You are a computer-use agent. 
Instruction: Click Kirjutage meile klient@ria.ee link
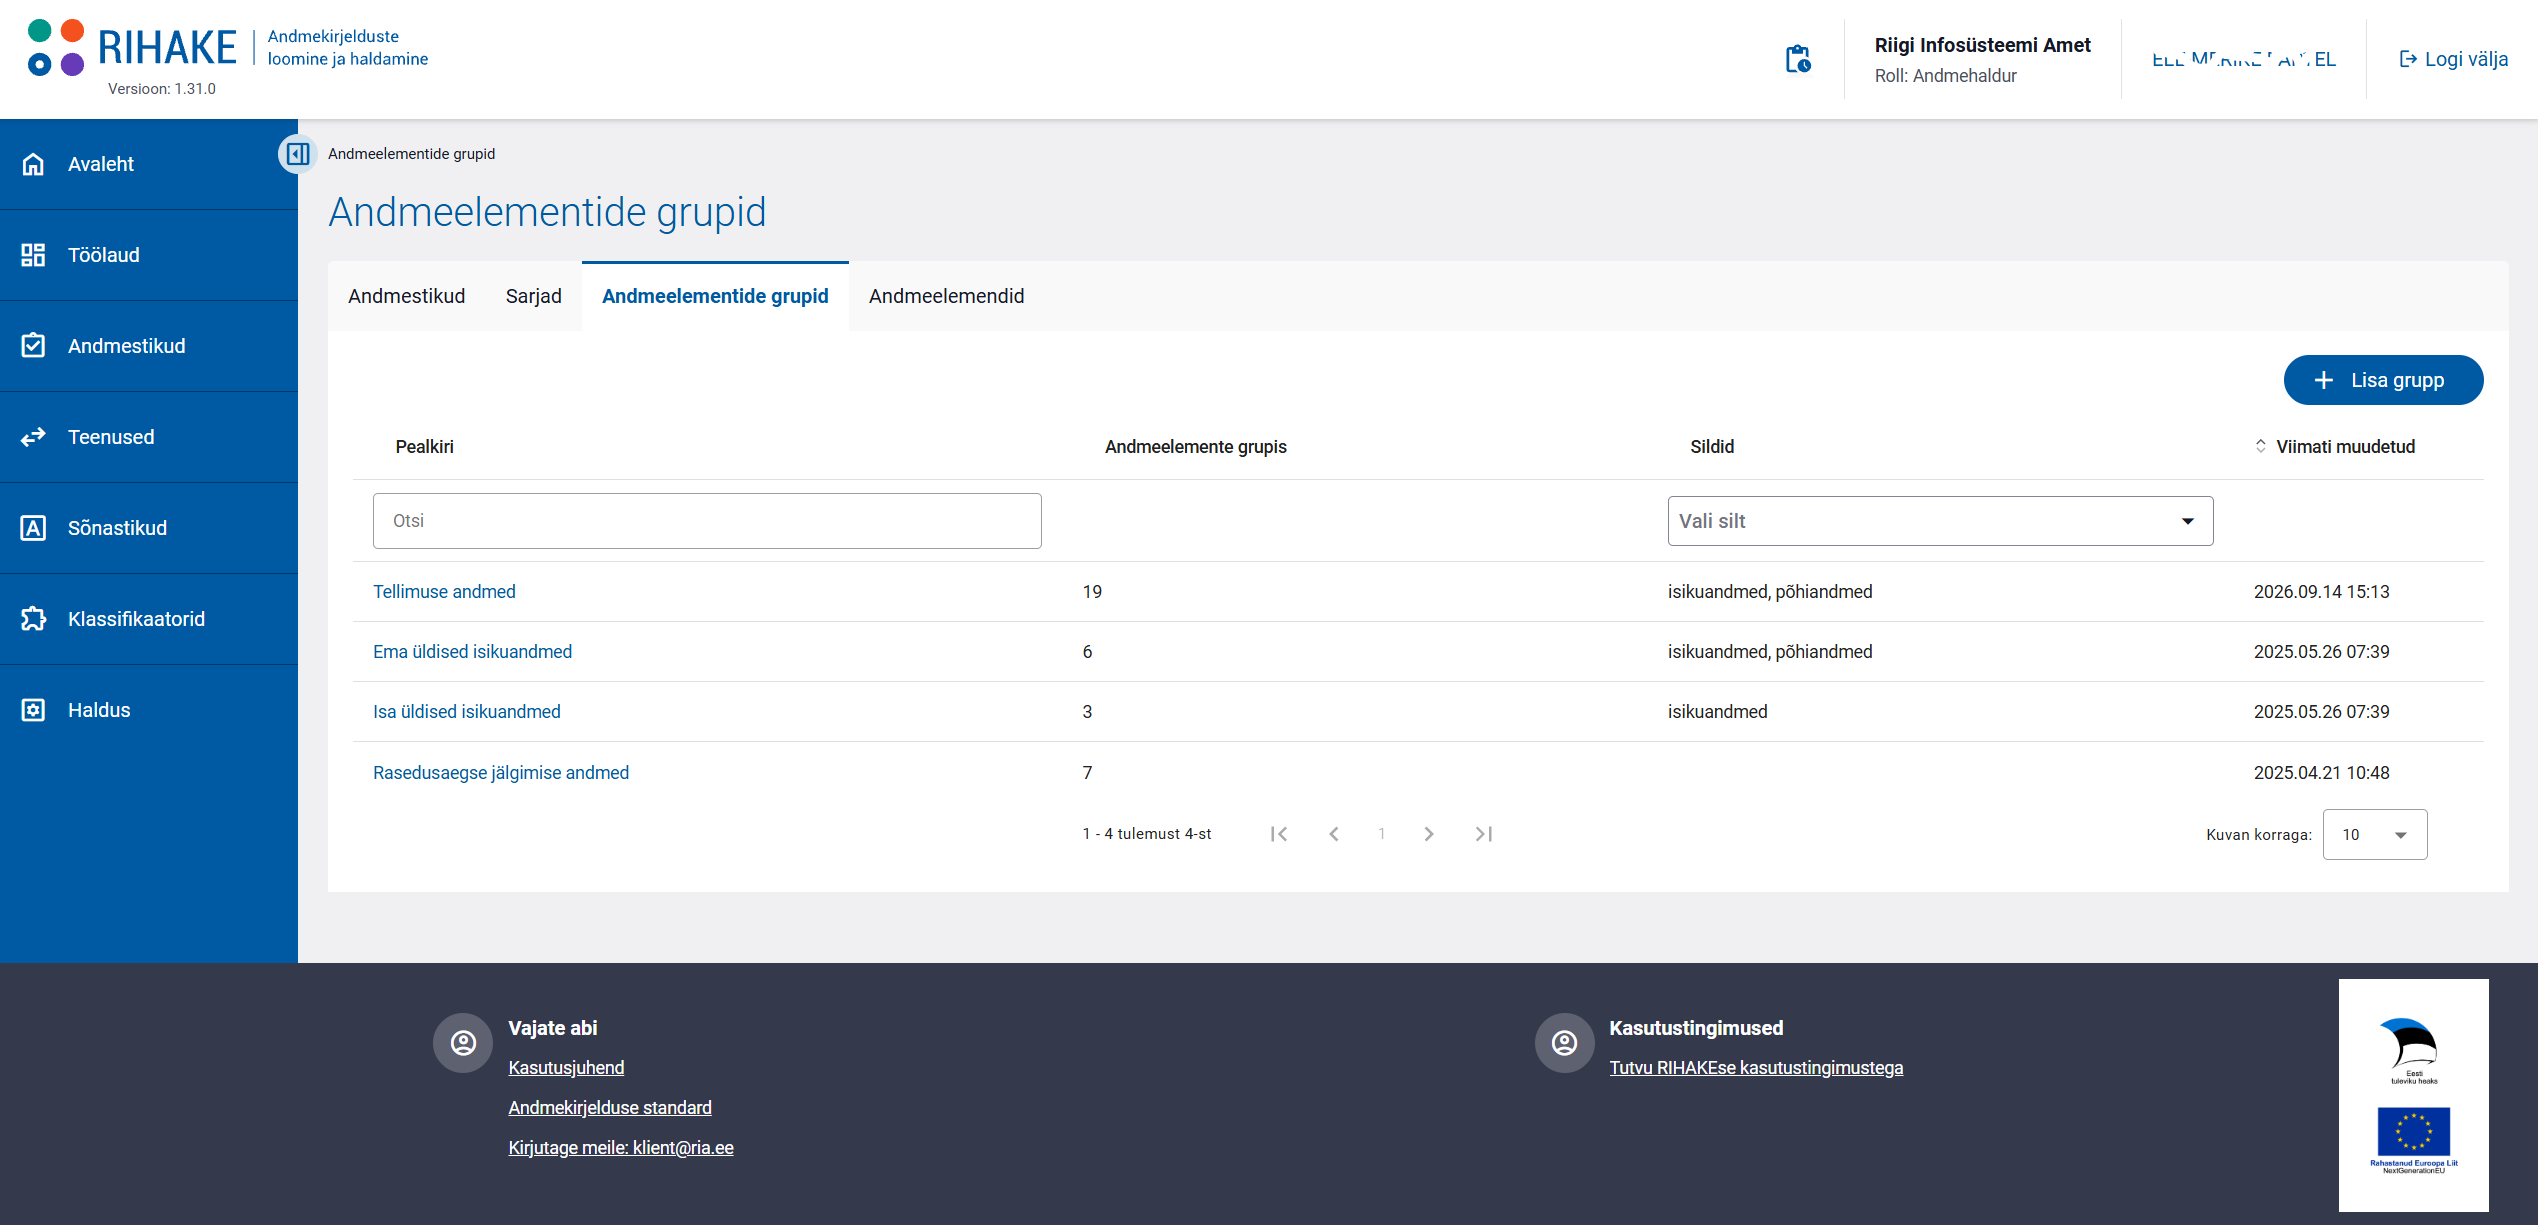coord(621,1148)
